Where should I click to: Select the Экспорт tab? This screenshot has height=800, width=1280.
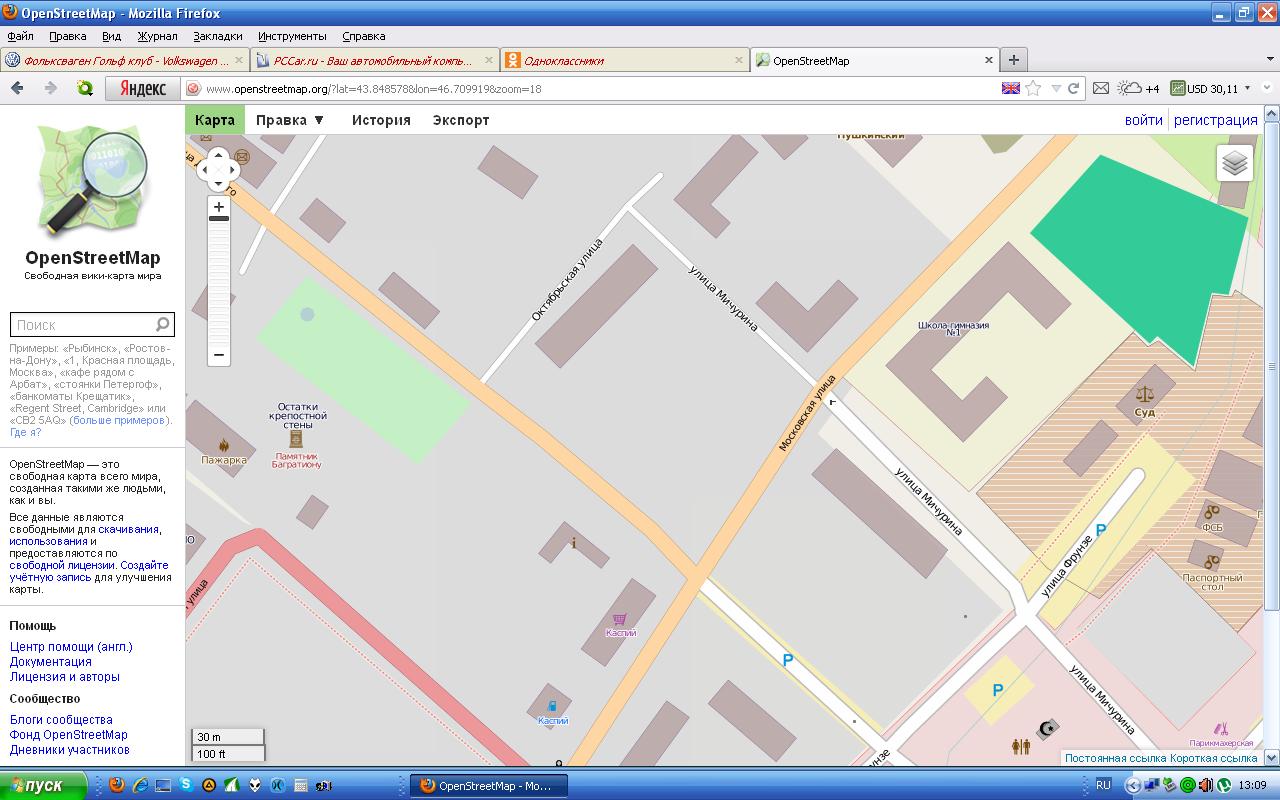pyautogui.click(x=461, y=120)
